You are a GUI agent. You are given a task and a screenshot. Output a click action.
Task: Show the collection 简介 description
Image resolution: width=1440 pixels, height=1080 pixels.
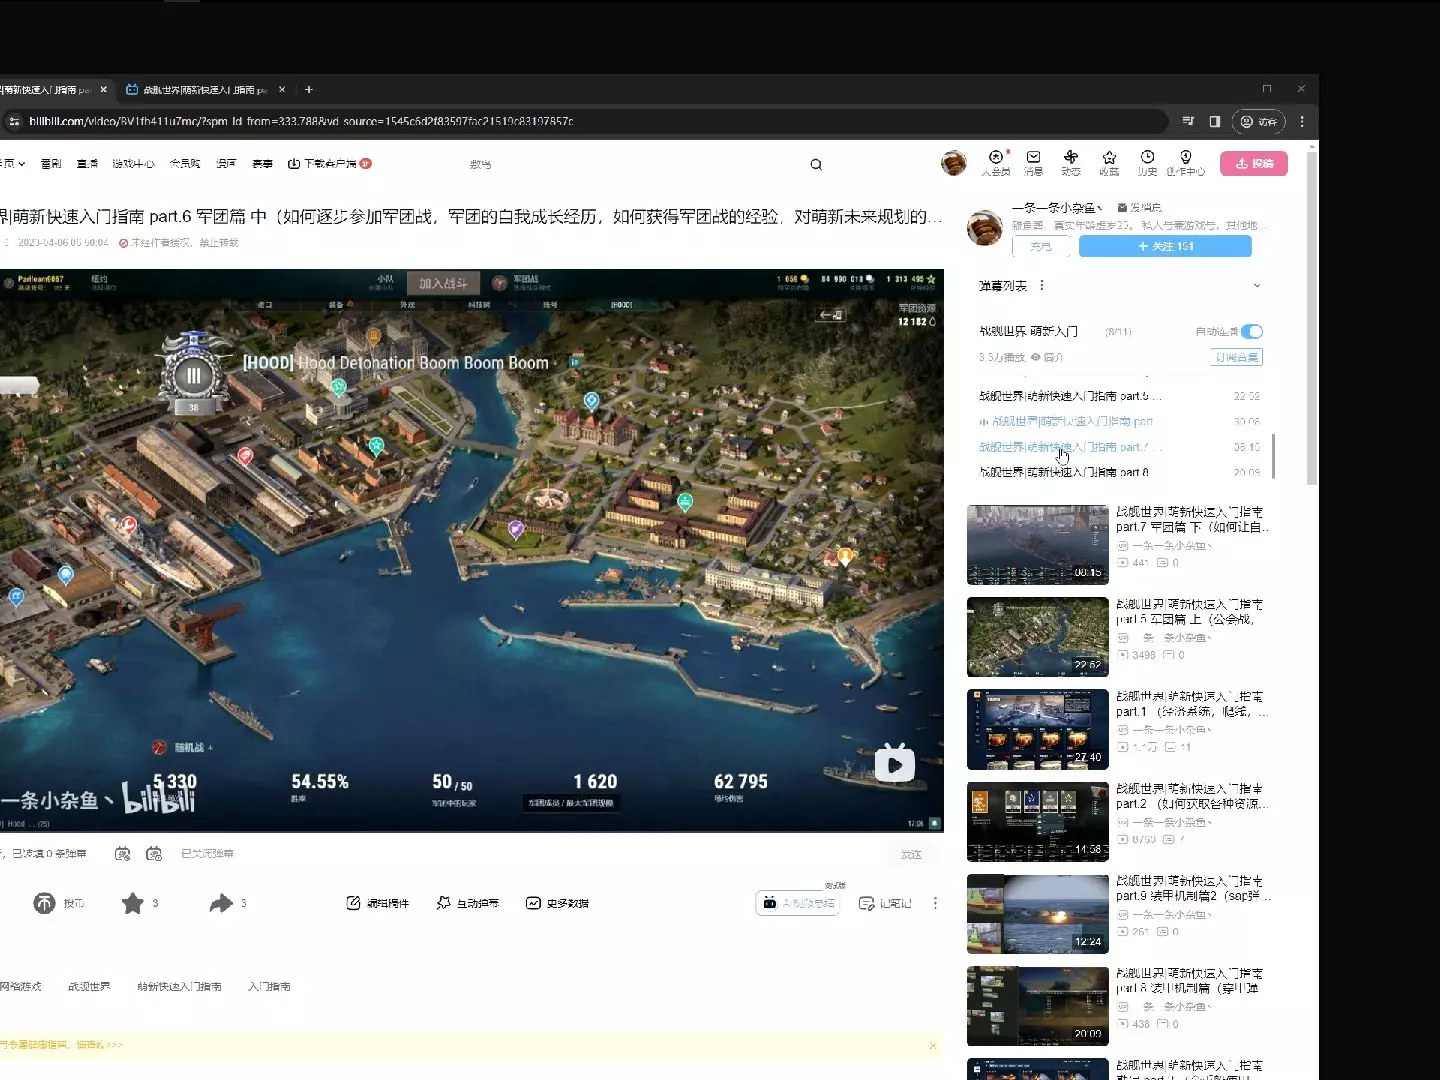1047,357
